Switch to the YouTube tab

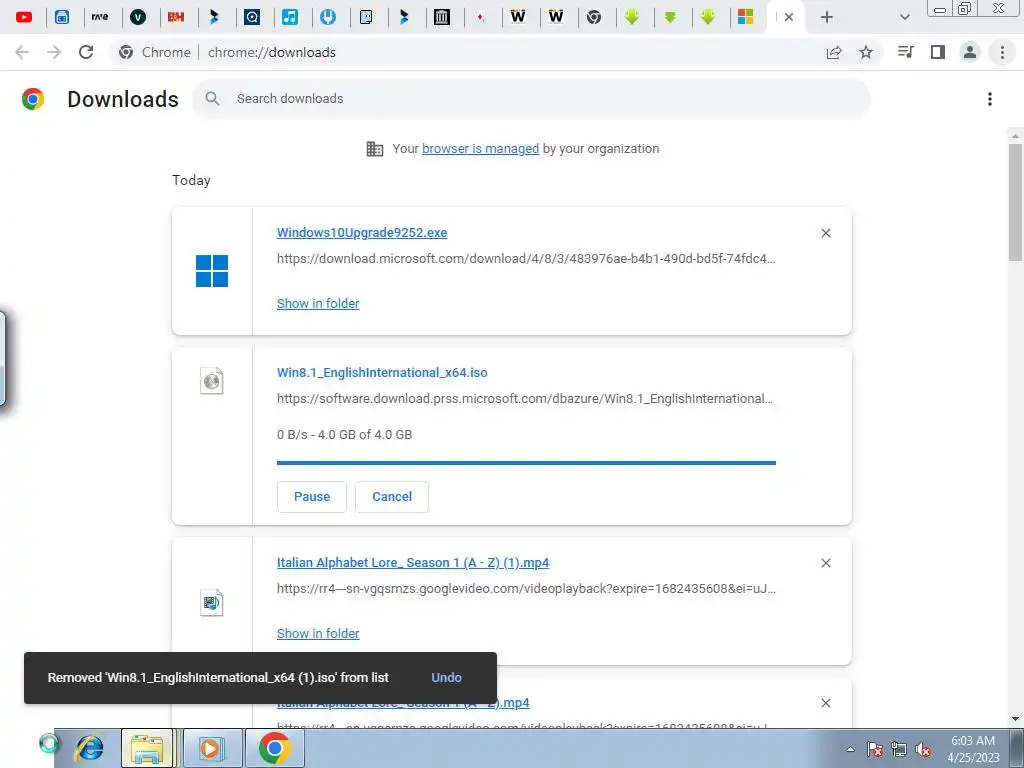coord(24,18)
